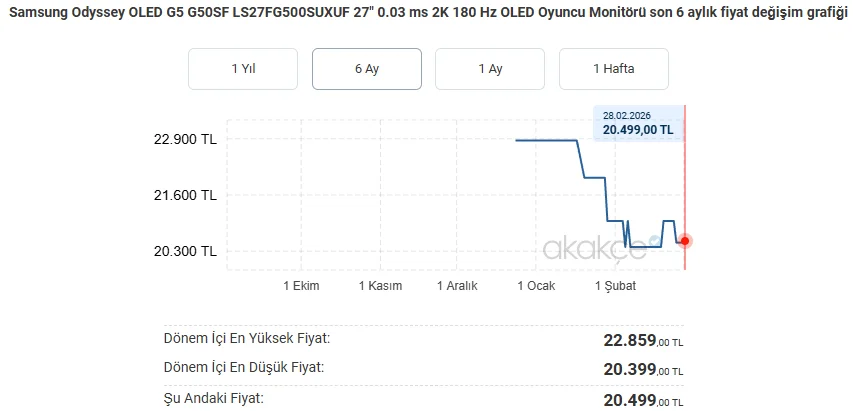This screenshot has height=411, width=853.
Task: Click the 20.300 TL axis label
Action: pyautogui.click(x=185, y=252)
